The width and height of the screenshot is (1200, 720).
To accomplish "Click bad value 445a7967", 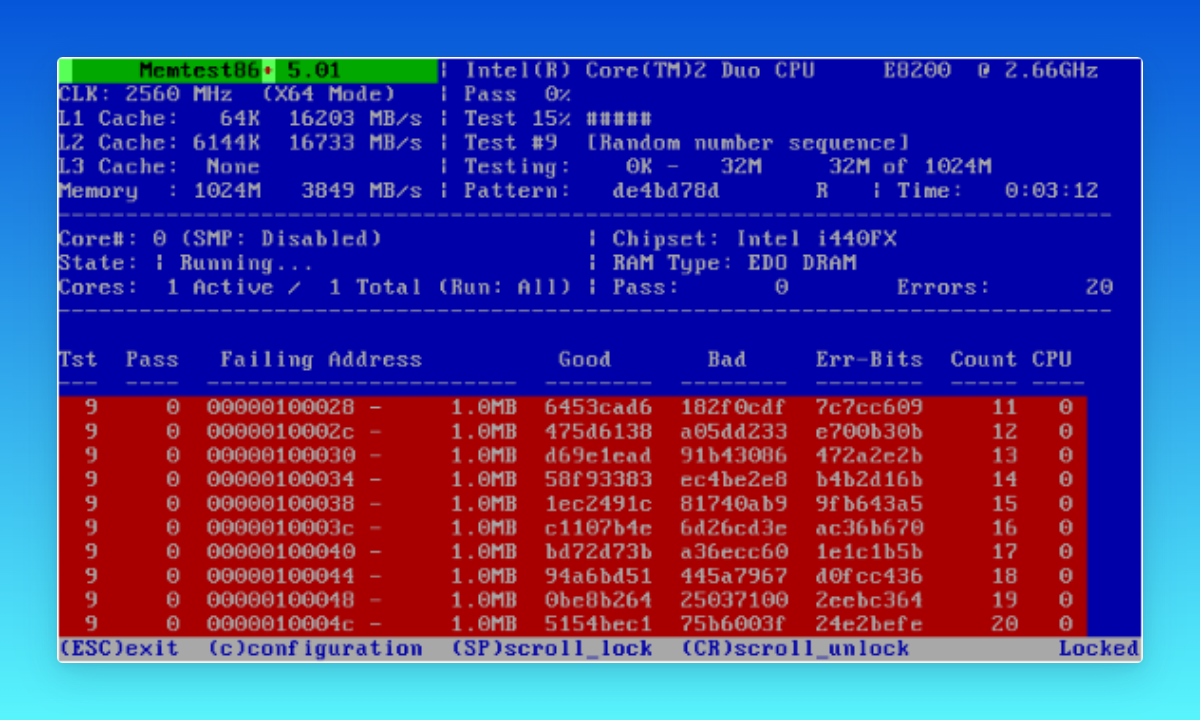I will (734, 575).
